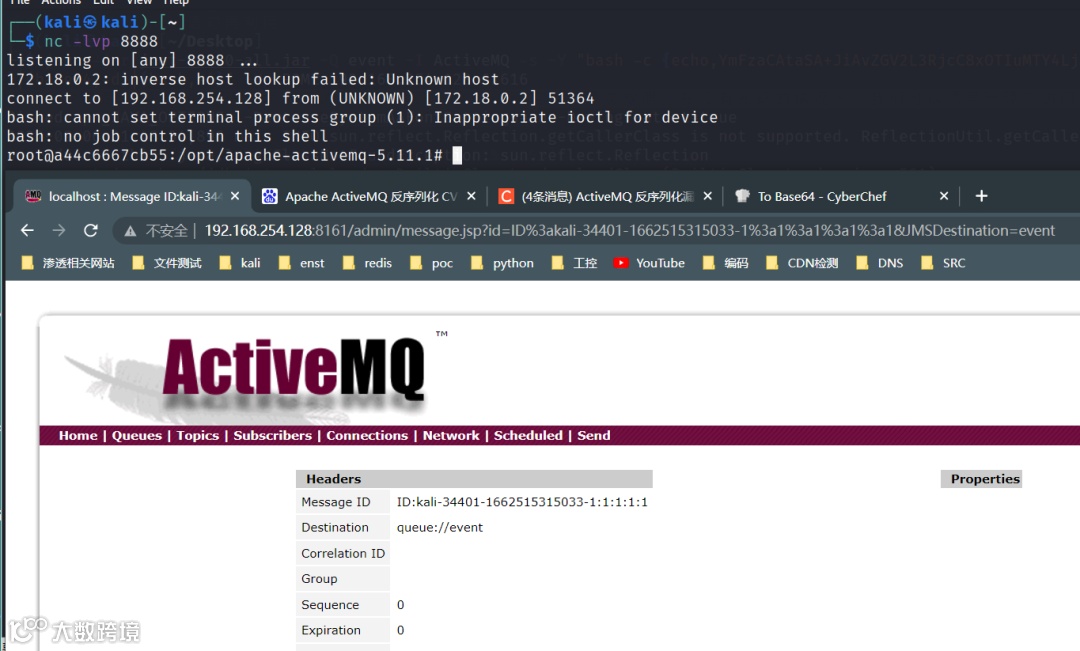Click the Message ID header label
The width and height of the screenshot is (1080, 651).
[335, 502]
